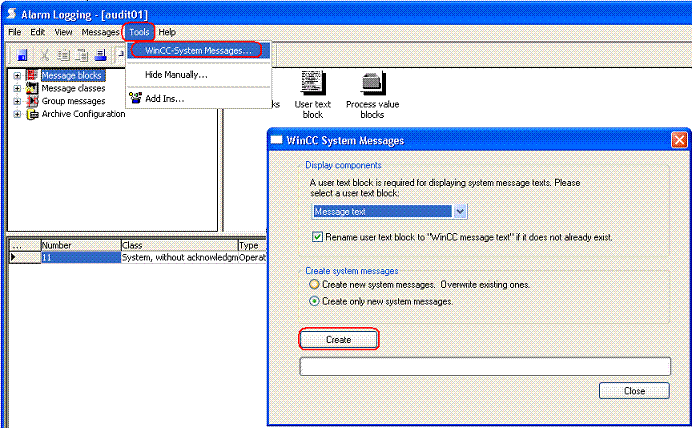Click the Cut scissors toolbar icon
692x428 pixels.
point(44,55)
